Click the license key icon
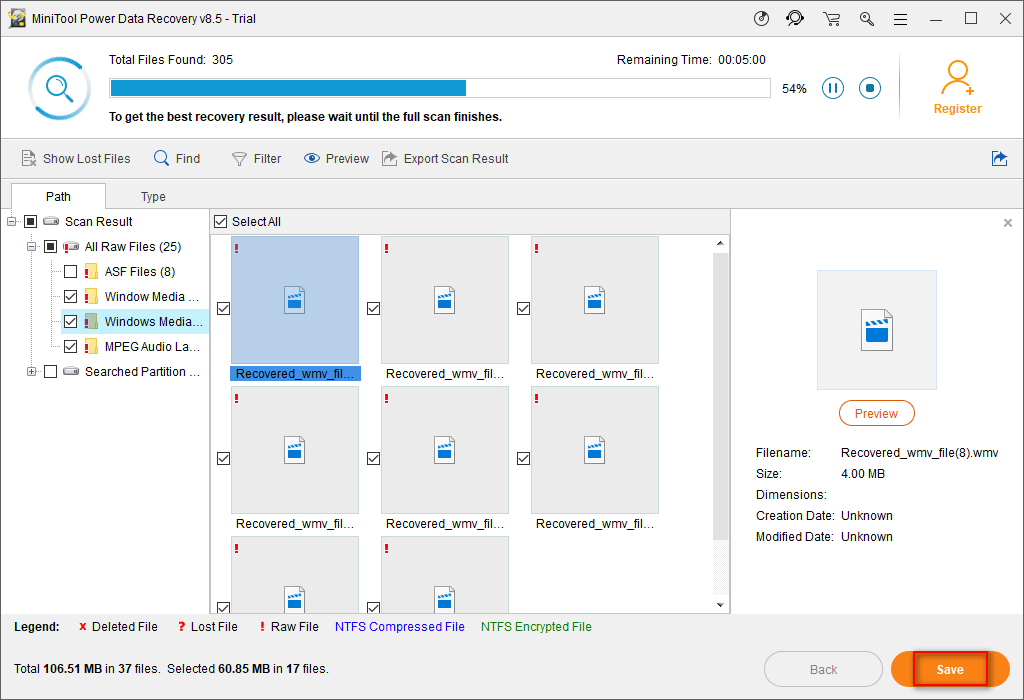 click(x=867, y=19)
